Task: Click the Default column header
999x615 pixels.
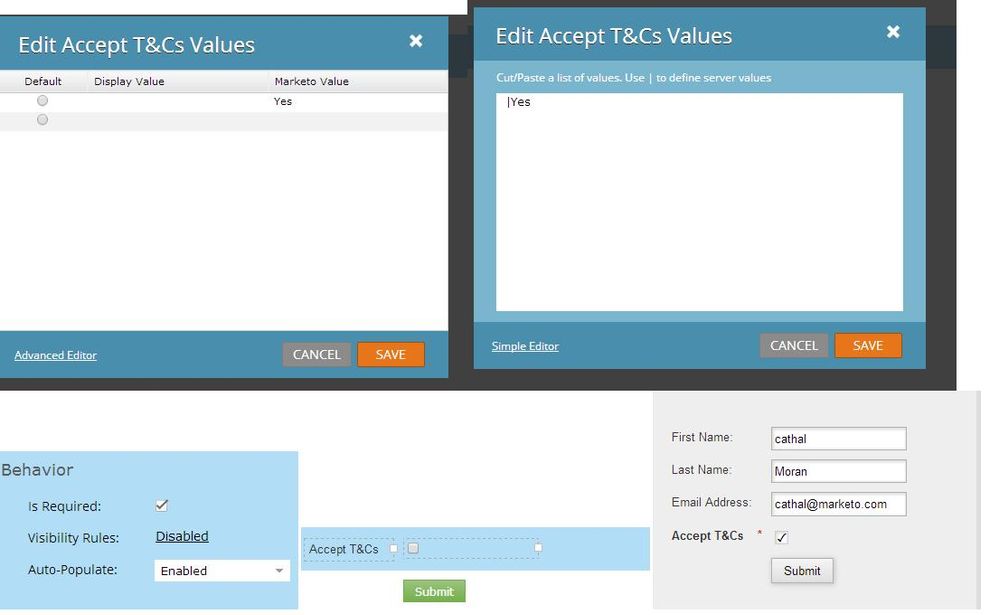Action: (43, 81)
